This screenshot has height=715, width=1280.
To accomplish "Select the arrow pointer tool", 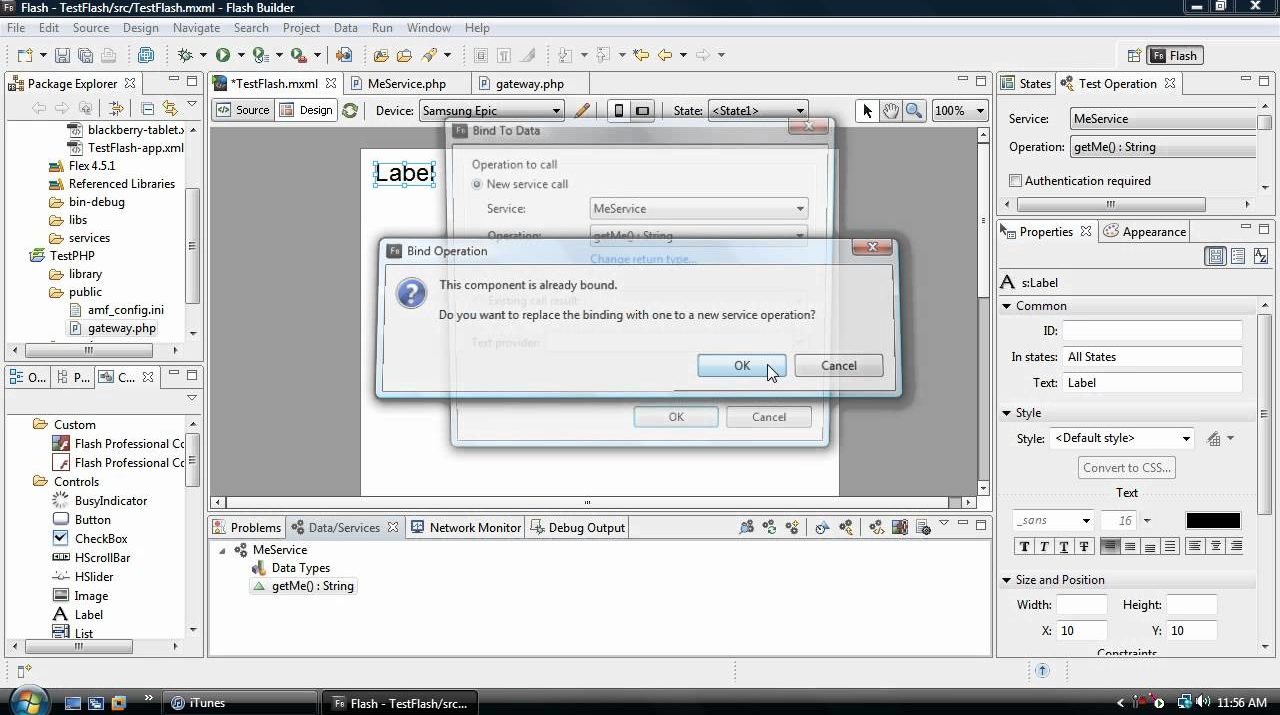I will [x=867, y=111].
